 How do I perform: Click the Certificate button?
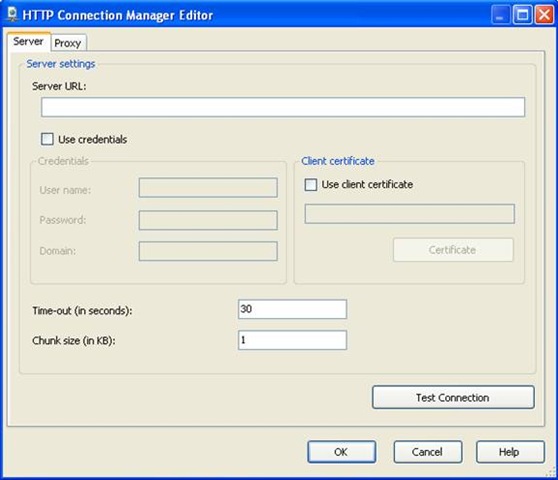[x=453, y=250]
